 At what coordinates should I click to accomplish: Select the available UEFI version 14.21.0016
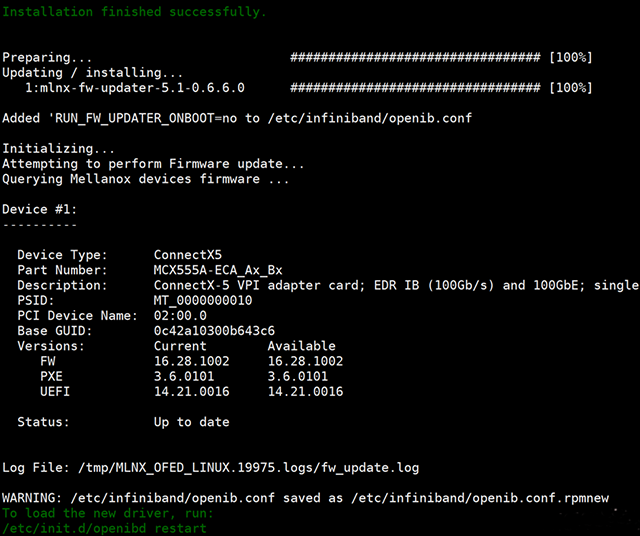click(305, 391)
